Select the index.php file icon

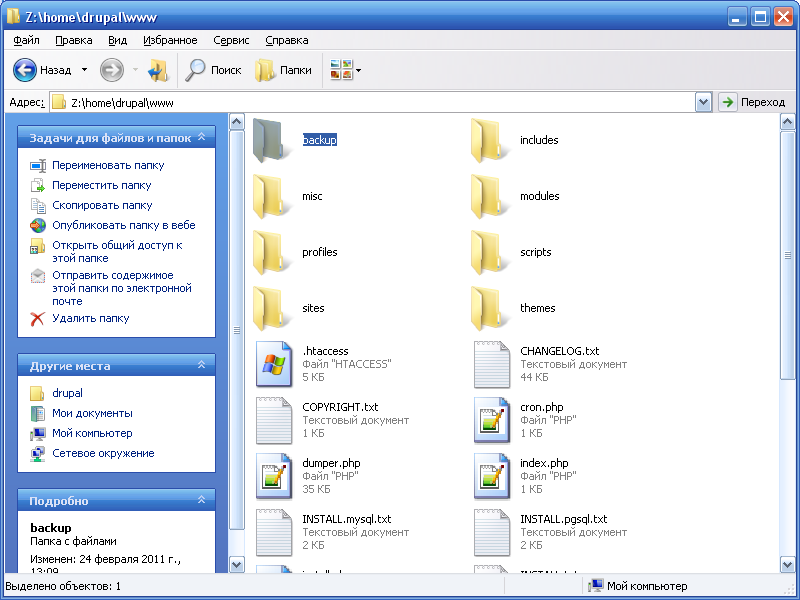point(492,476)
